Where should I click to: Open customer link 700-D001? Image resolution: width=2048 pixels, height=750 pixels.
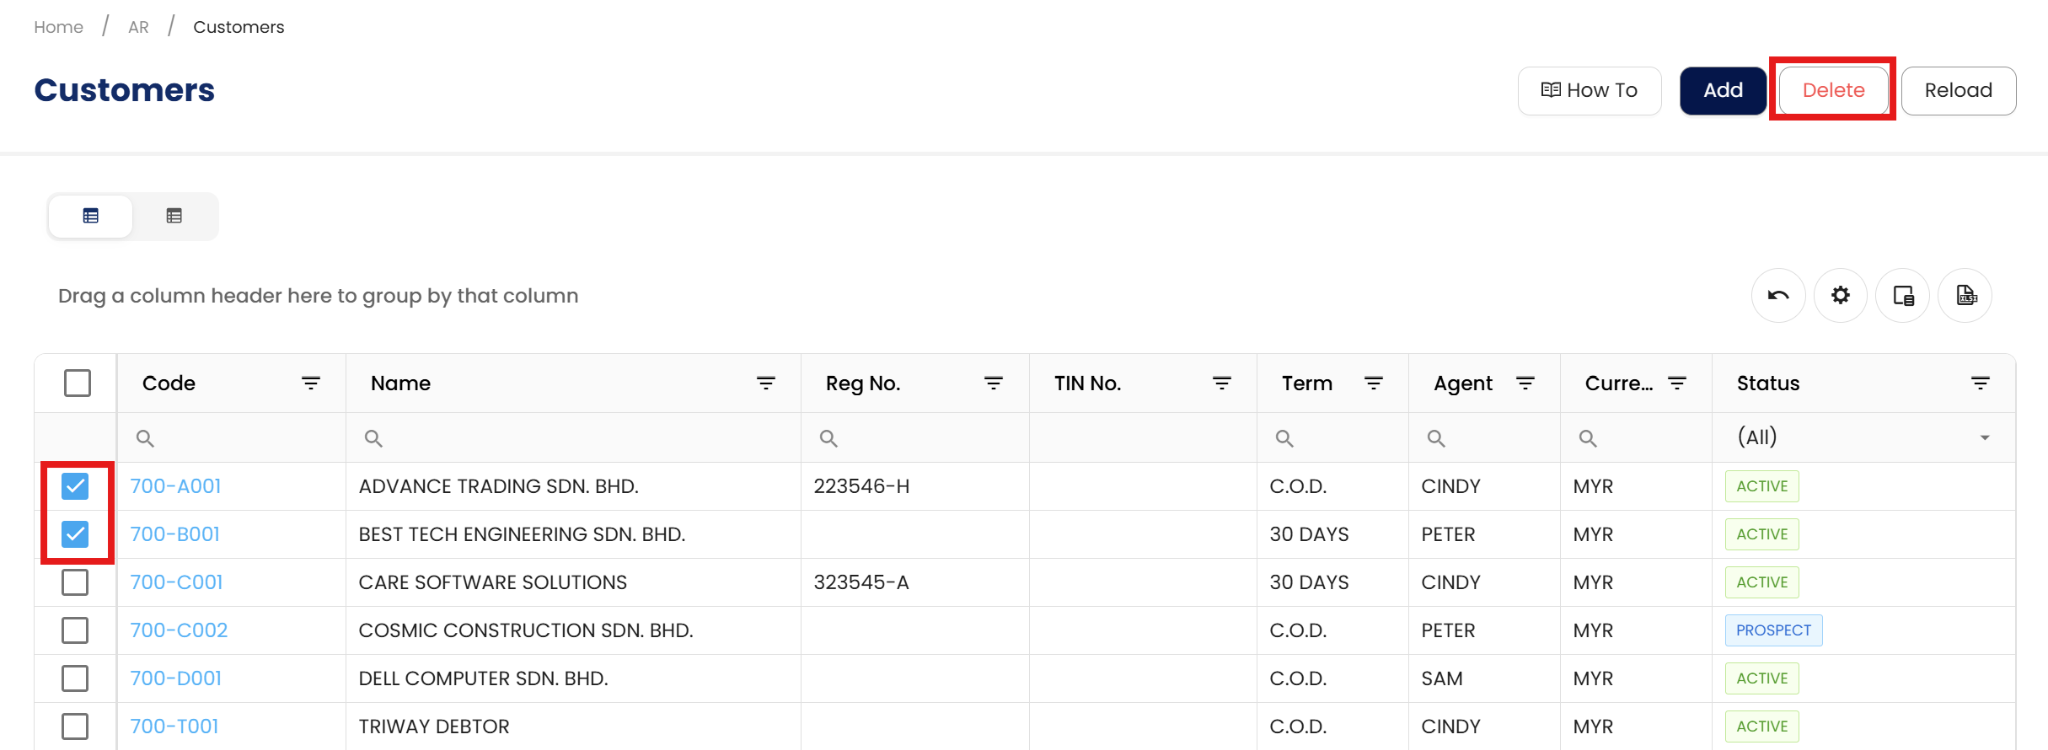176,678
